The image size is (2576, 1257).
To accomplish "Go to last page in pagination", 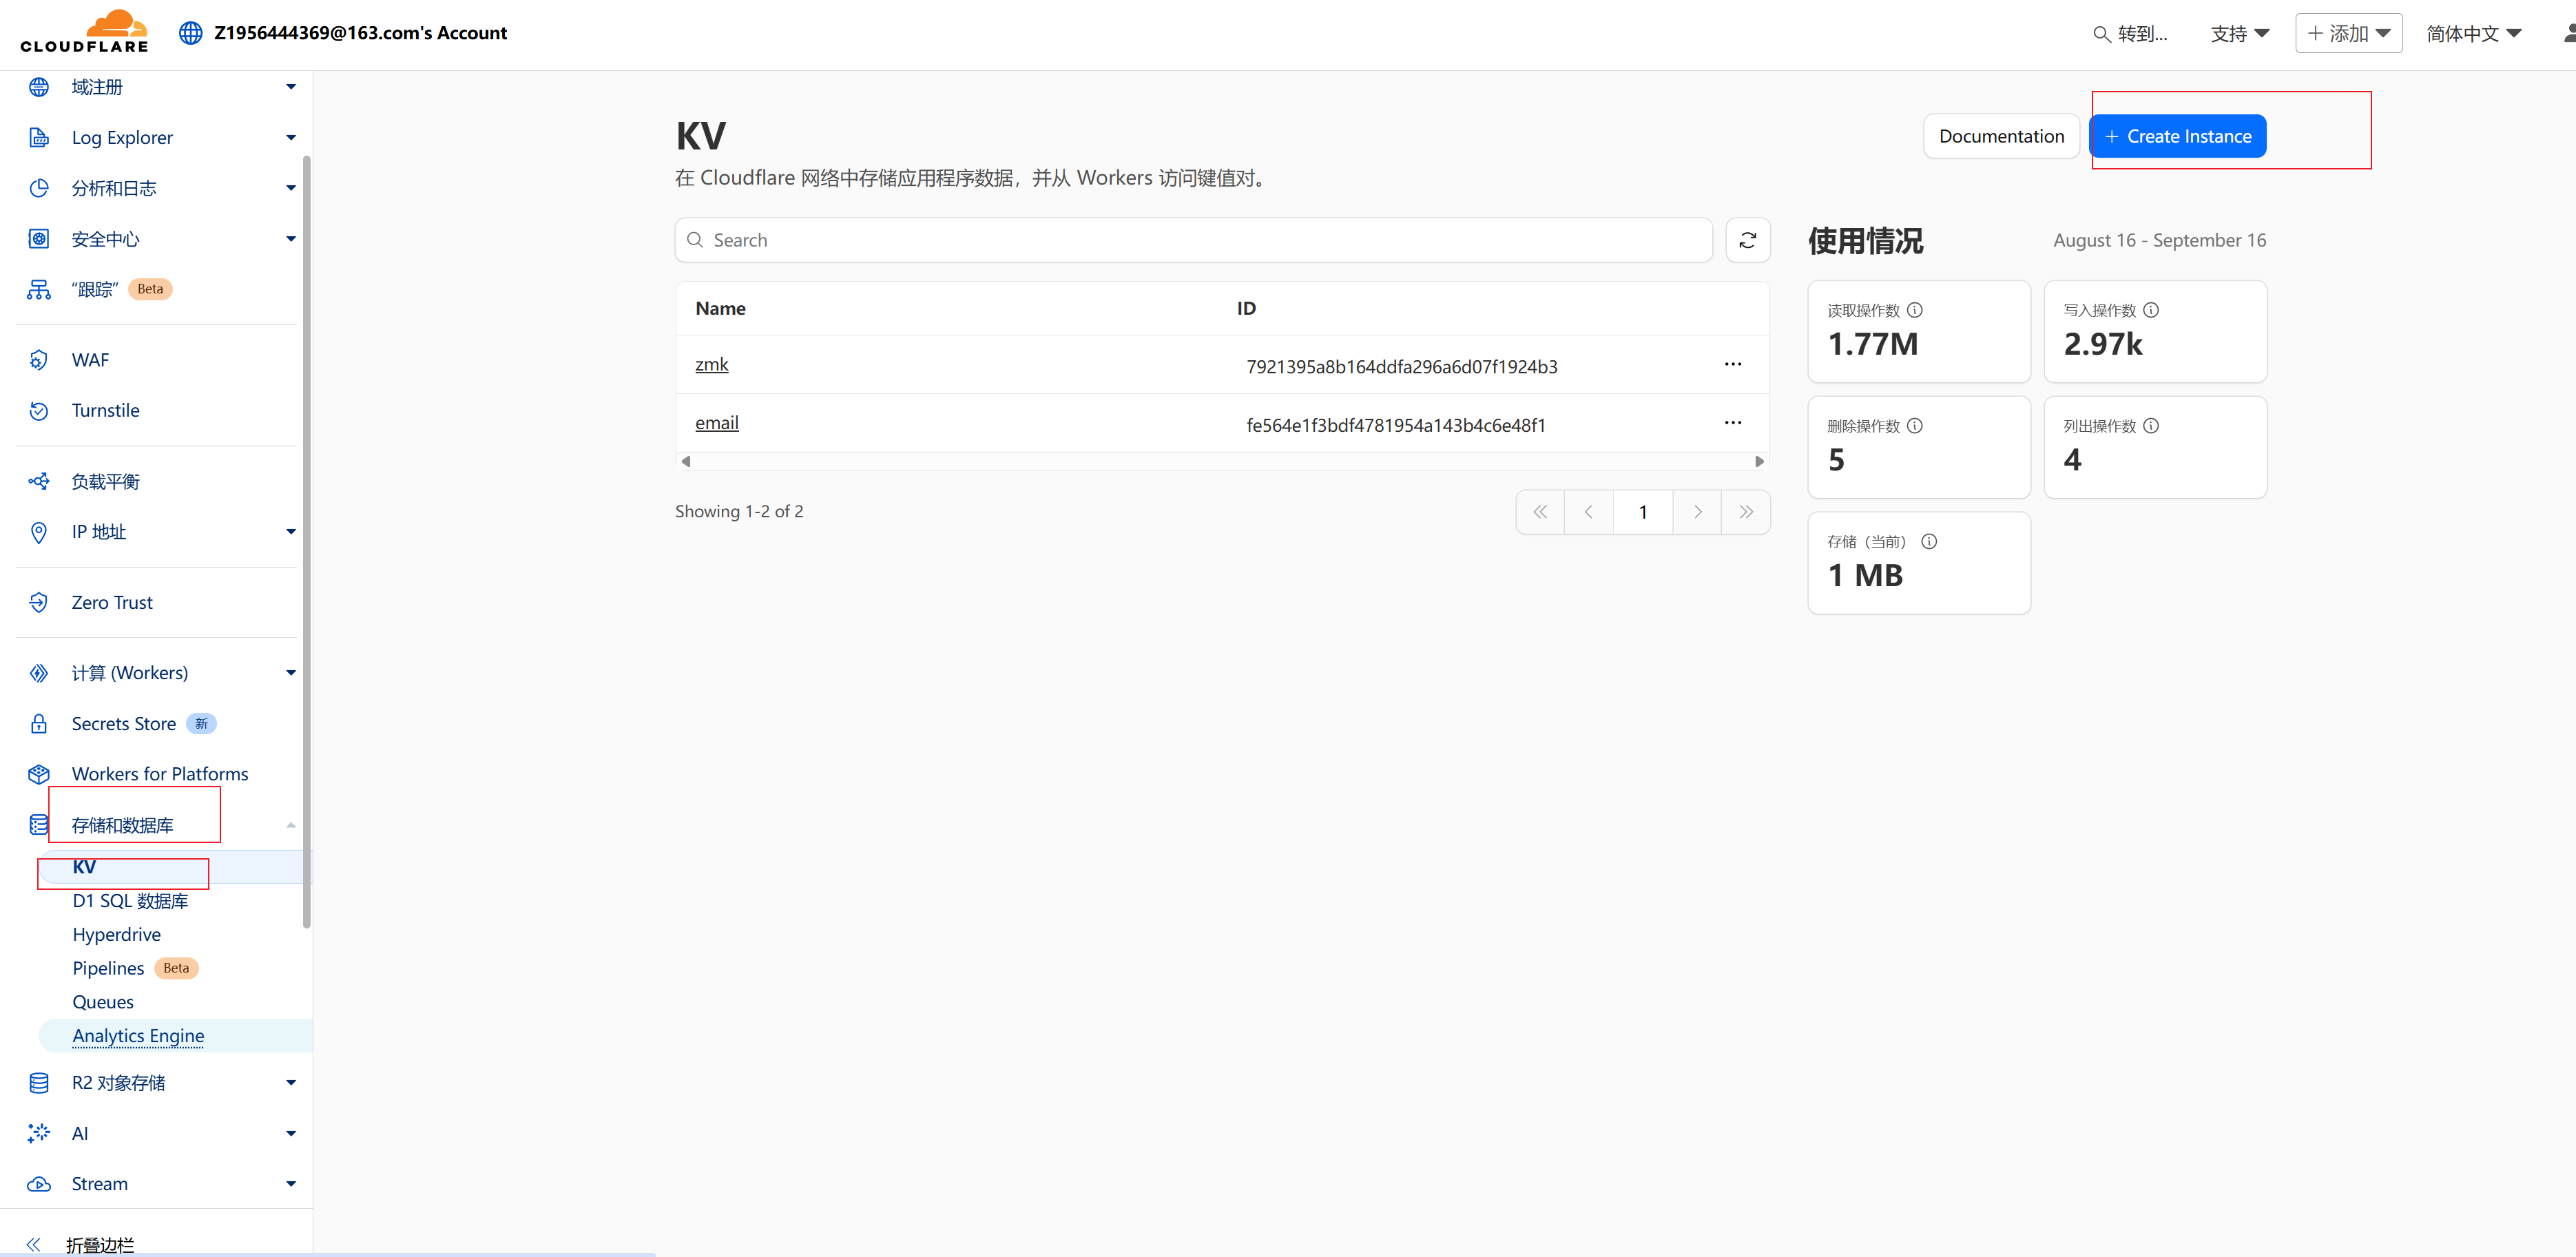I will 1746,512.
